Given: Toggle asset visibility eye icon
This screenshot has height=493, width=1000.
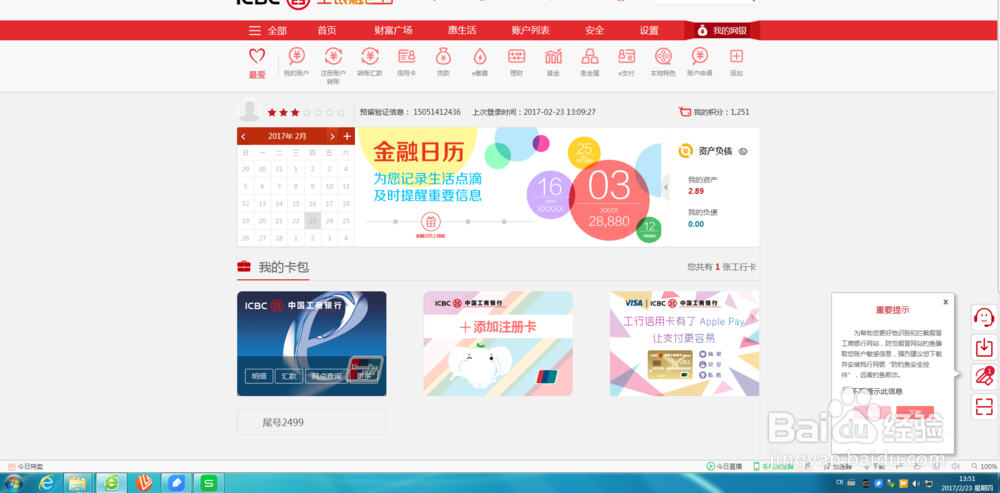Looking at the screenshot, I should point(742,152).
